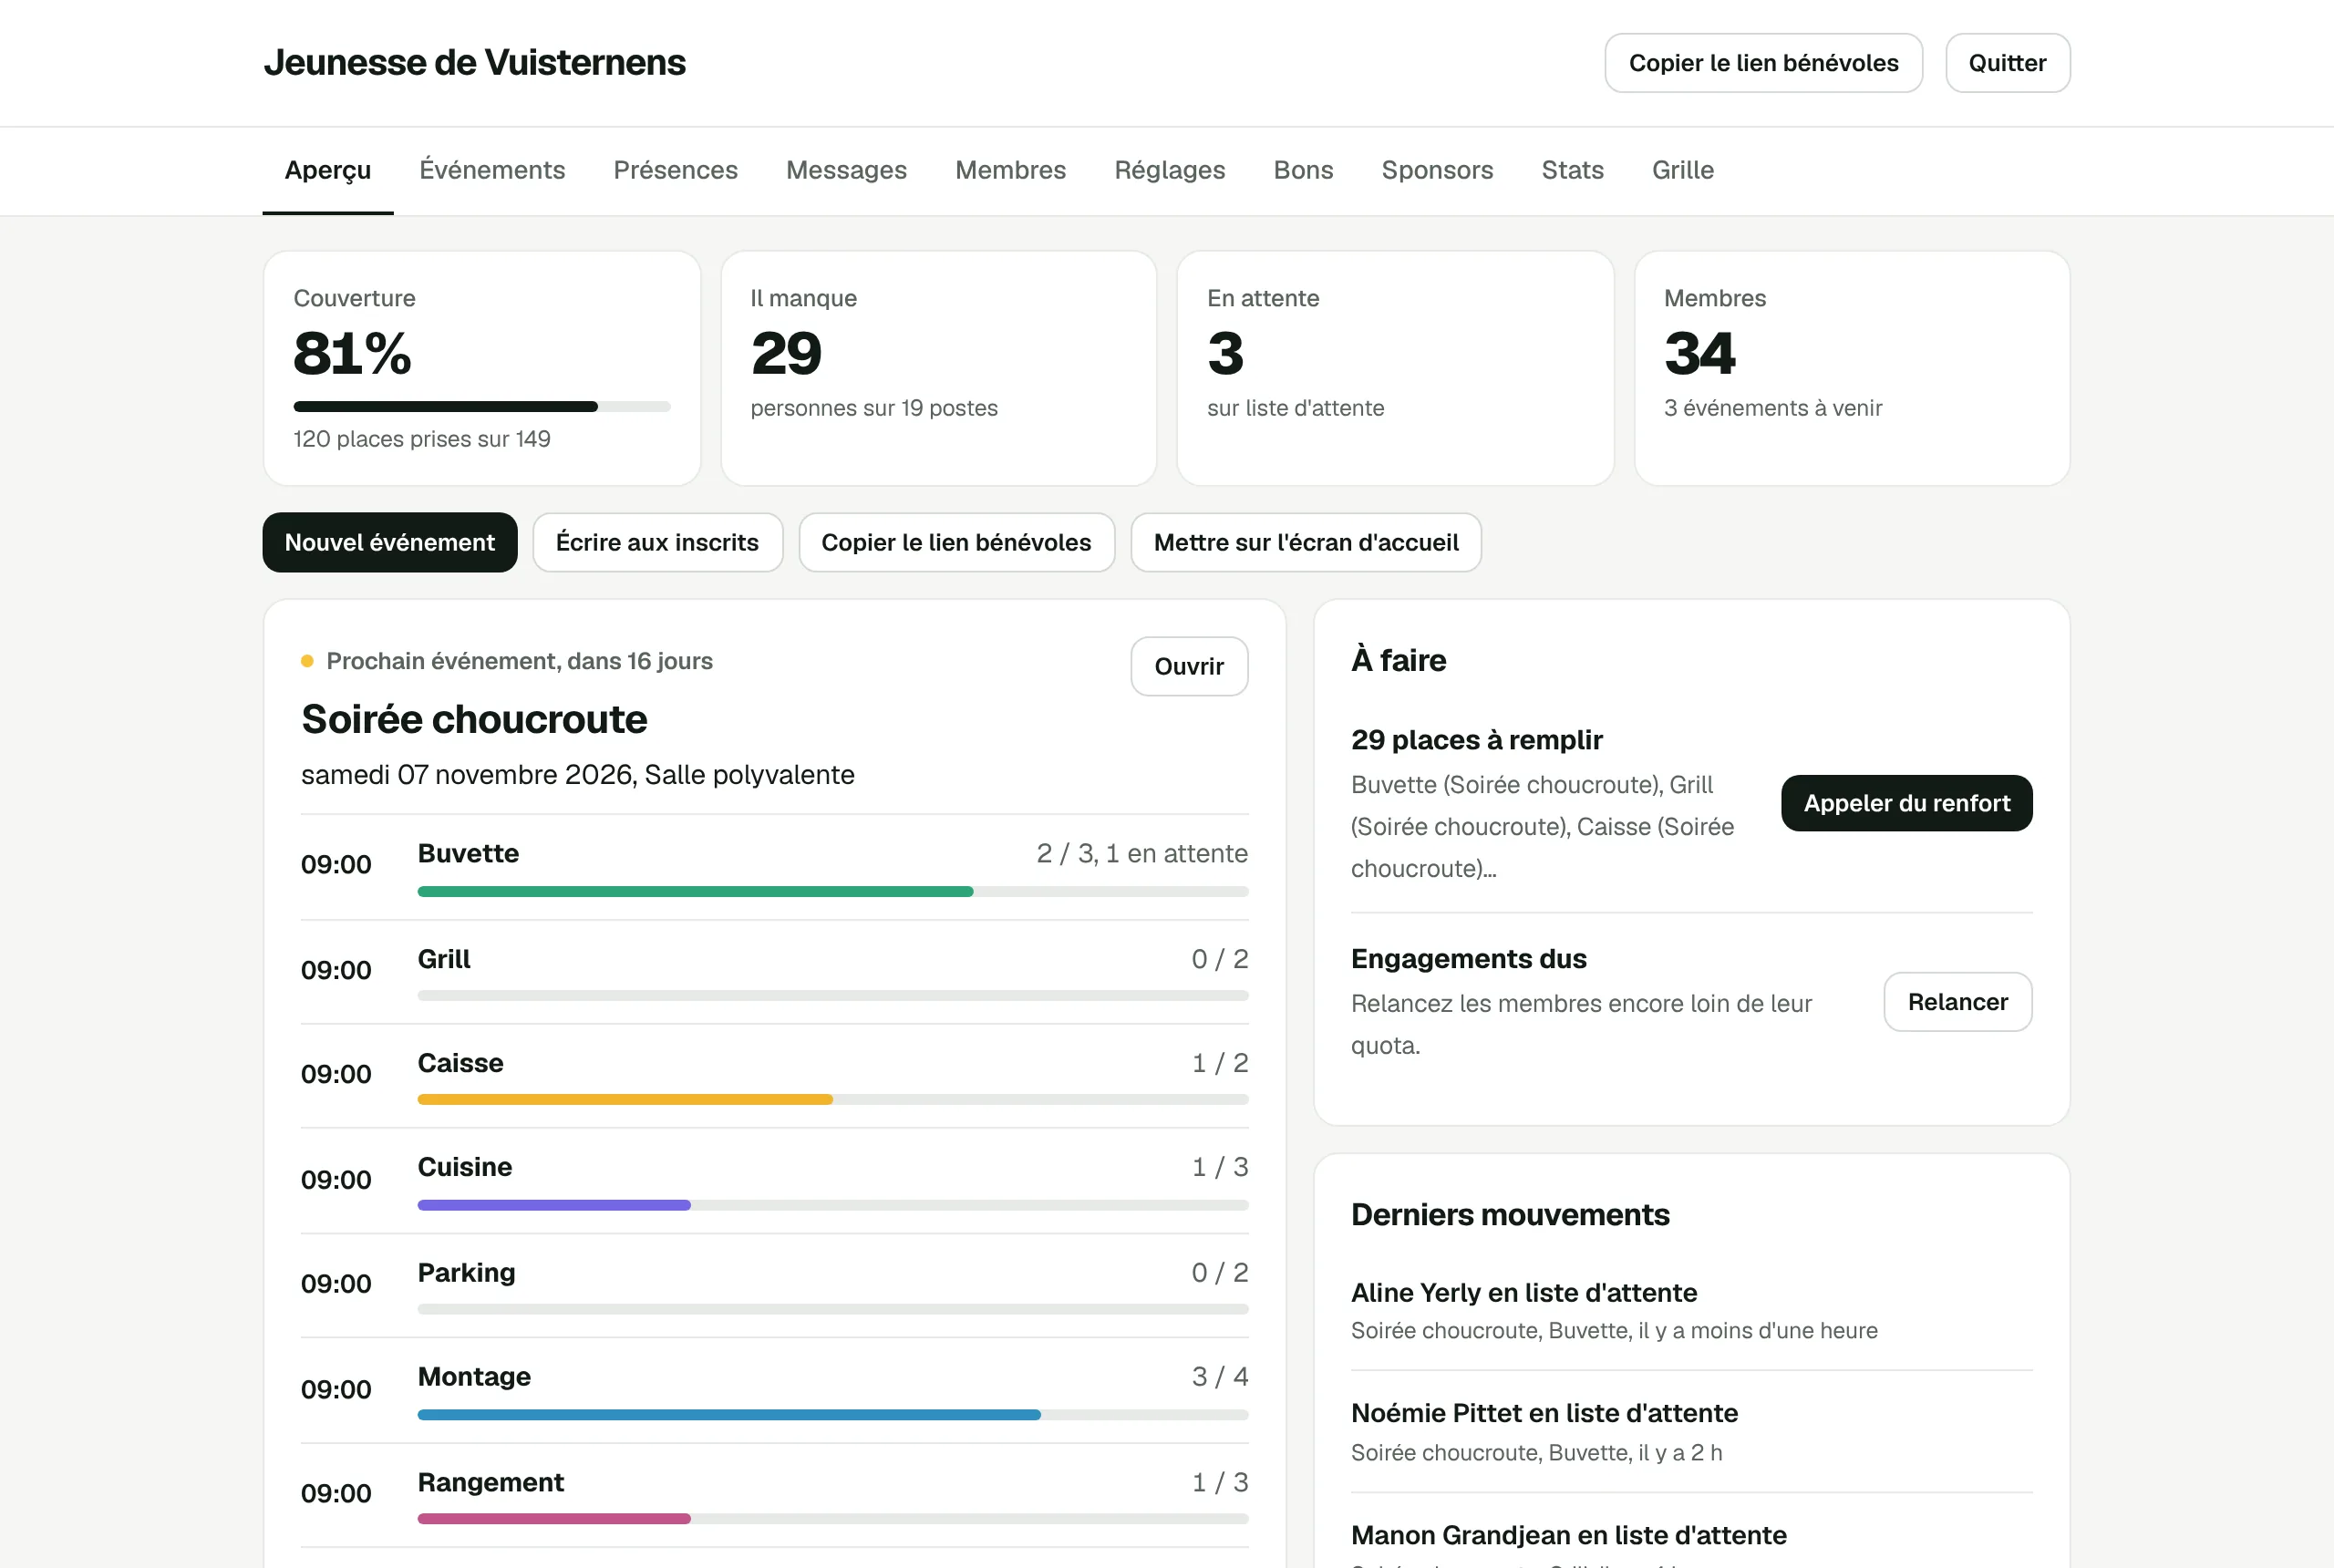2334x1568 pixels.
Task: Click the Quitter button
Action: [x=2007, y=63]
